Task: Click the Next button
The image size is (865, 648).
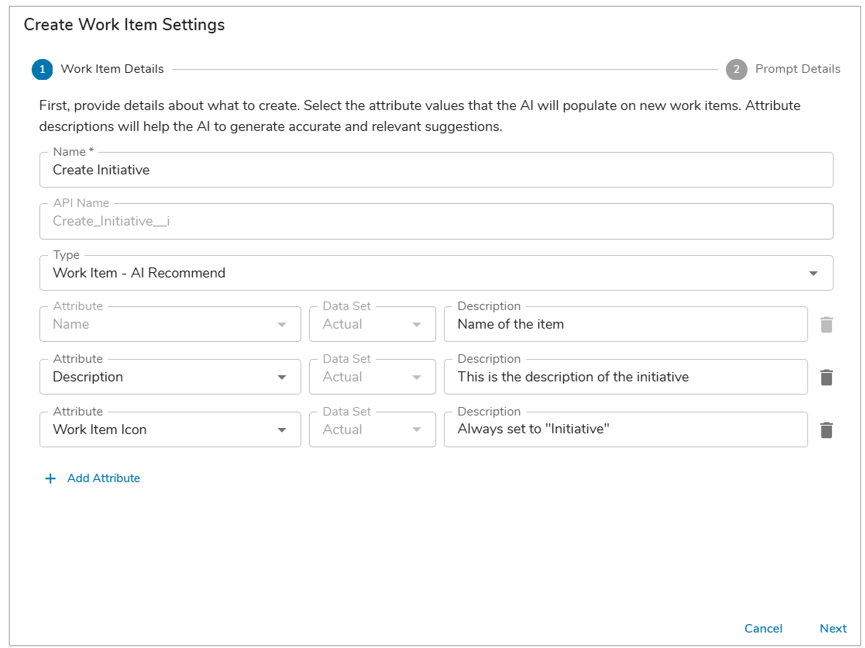Action: click(832, 628)
